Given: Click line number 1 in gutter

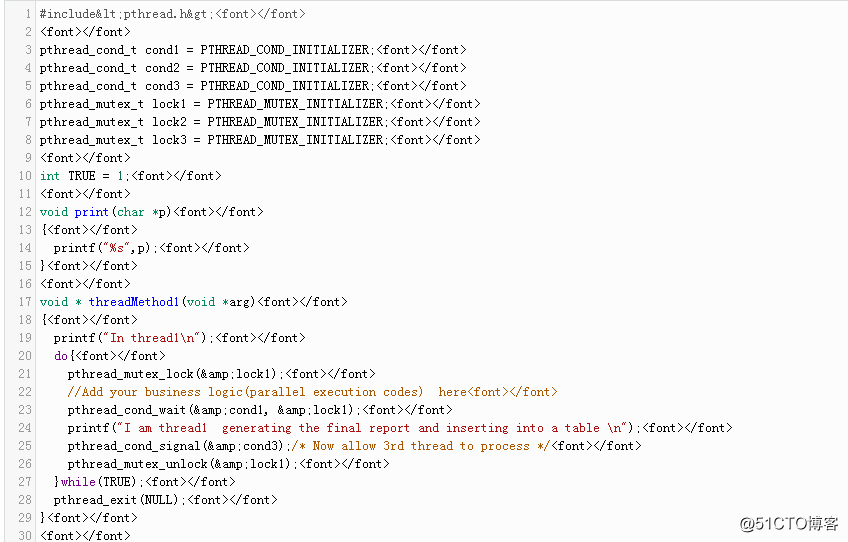Looking at the screenshot, I should (x=28, y=14).
